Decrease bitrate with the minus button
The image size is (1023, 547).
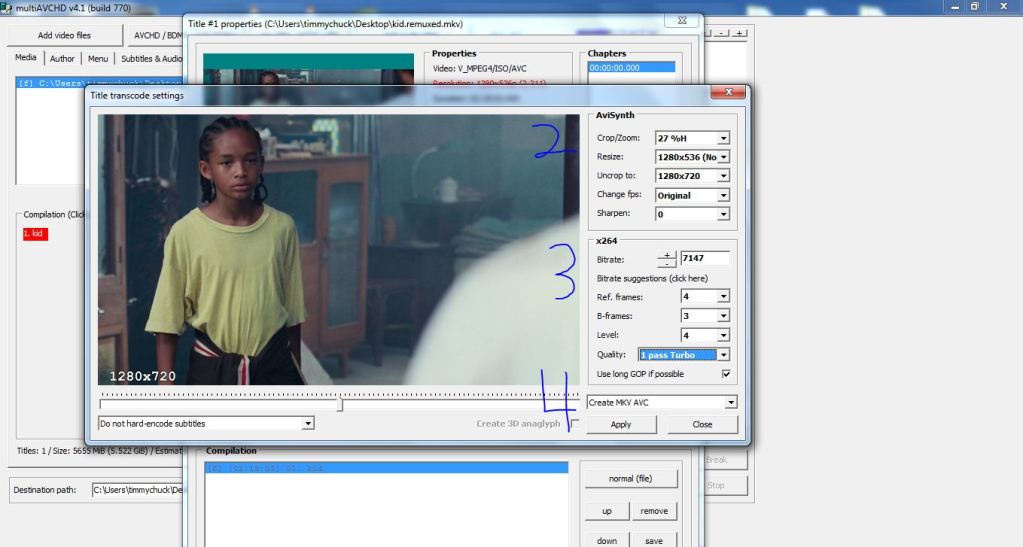666,264
